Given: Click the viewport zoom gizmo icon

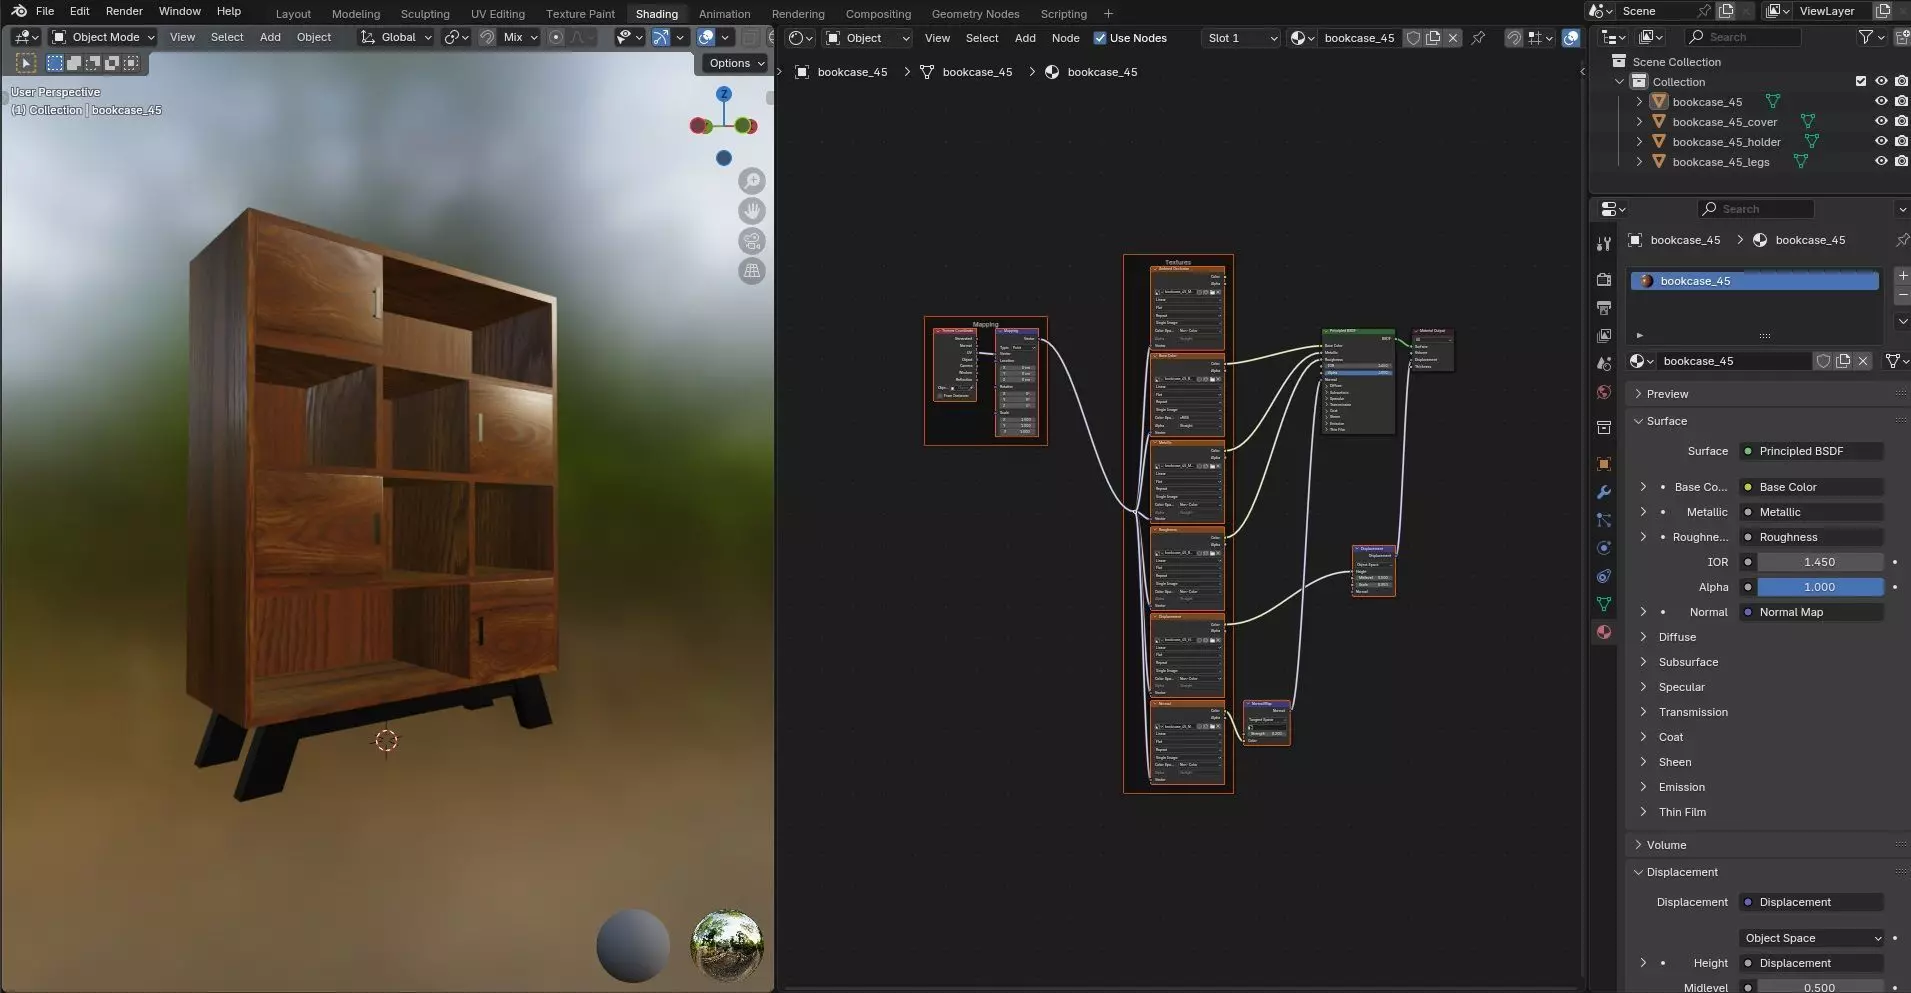Looking at the screenshot, I should click(x=752, y=181).
